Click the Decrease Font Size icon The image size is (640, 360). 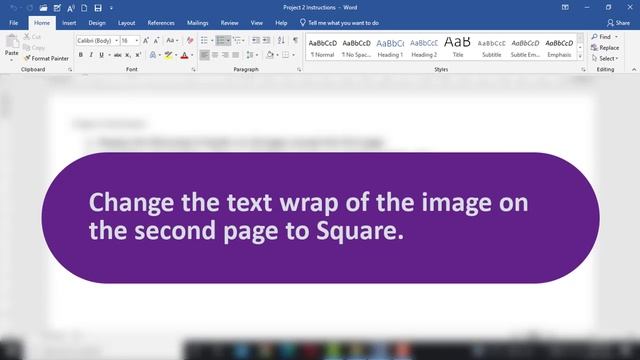point(156,40)
